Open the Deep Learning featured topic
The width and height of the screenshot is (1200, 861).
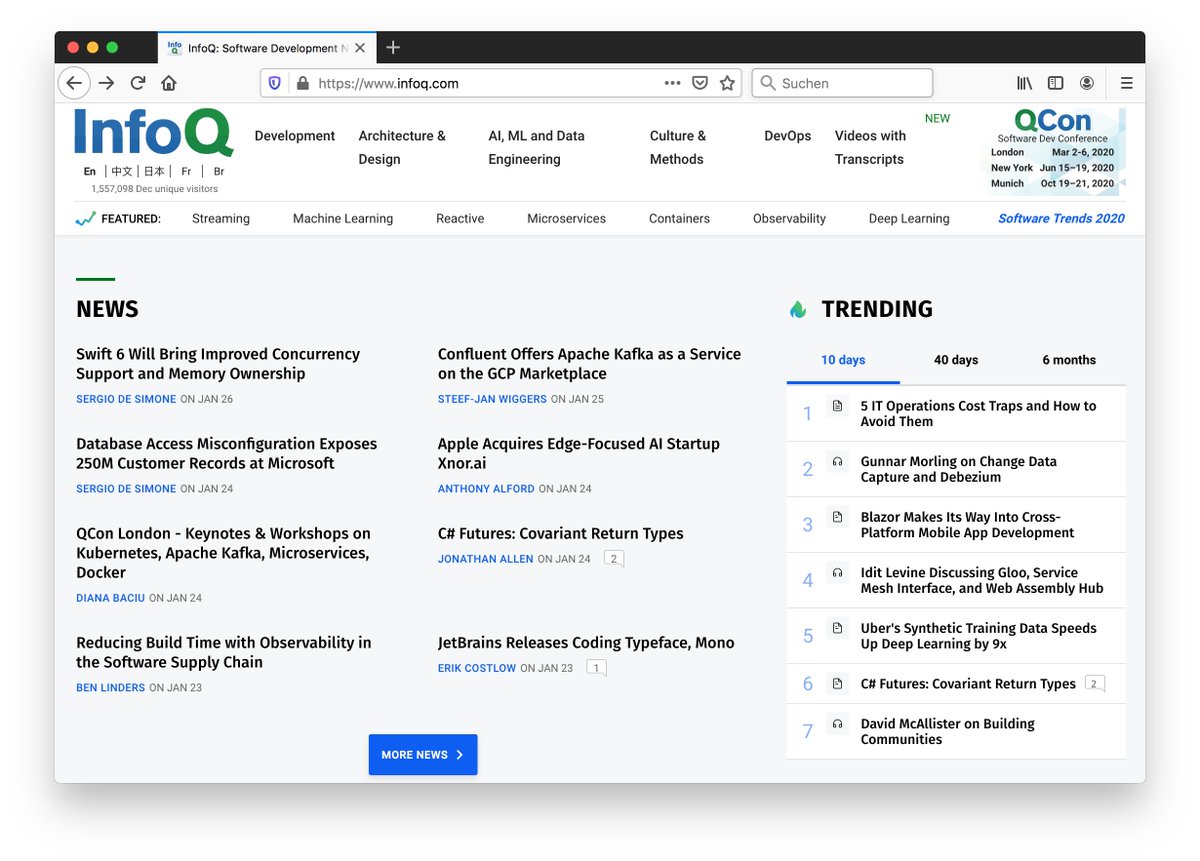click(x=909, y=218)
